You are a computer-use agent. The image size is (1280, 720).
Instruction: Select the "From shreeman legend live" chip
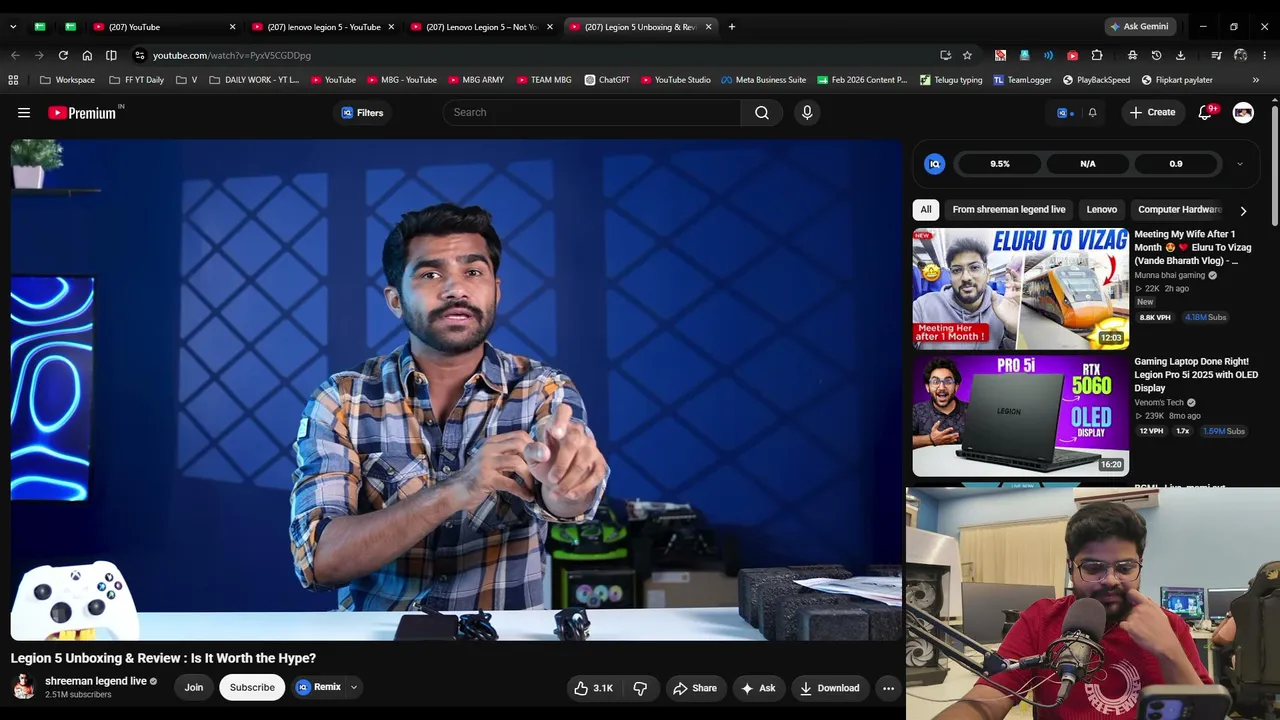[1009, 210]
